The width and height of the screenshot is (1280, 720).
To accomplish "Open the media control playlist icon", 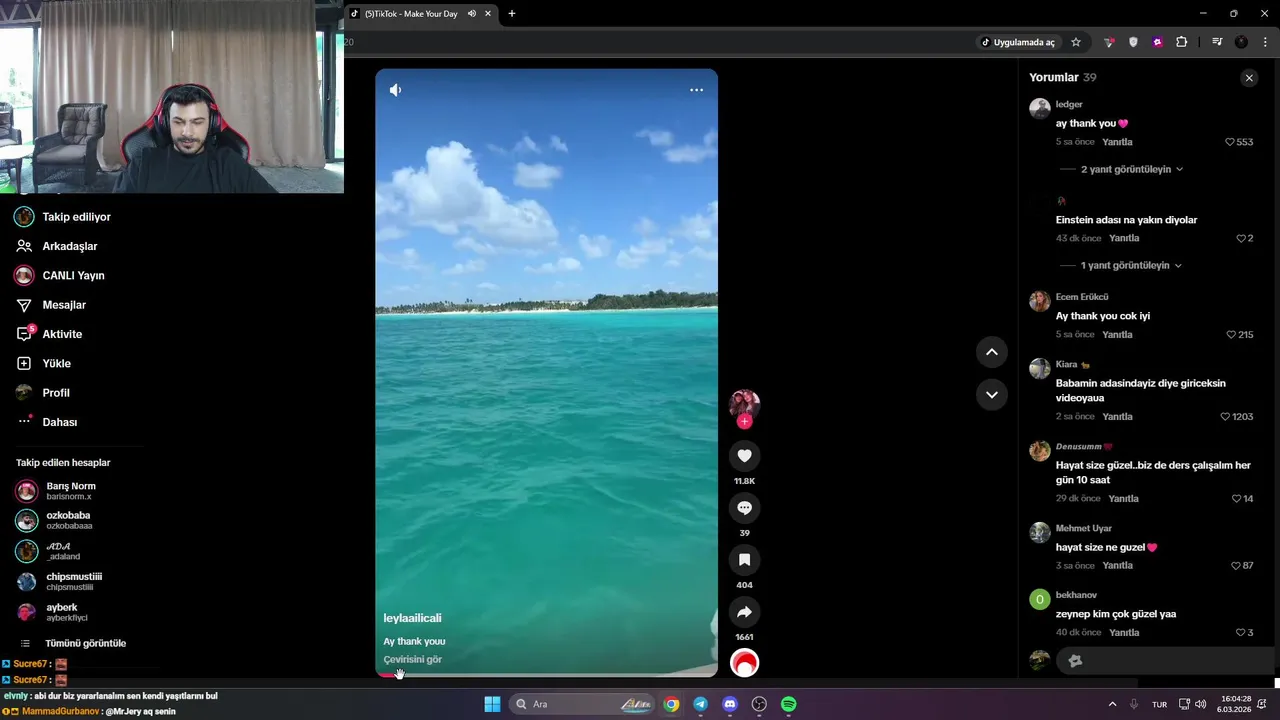I will tap(1217, 42).
